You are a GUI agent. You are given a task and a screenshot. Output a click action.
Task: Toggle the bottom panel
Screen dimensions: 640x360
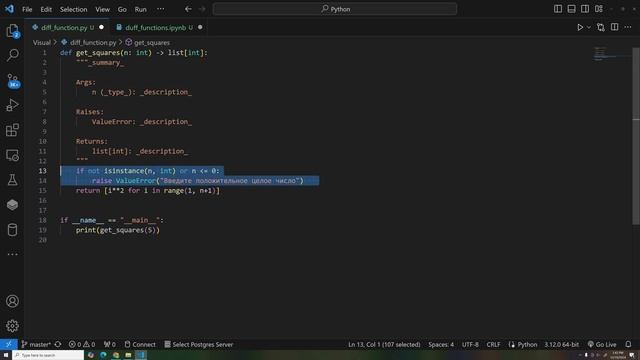pyautogui.click(x=571, y=9)
